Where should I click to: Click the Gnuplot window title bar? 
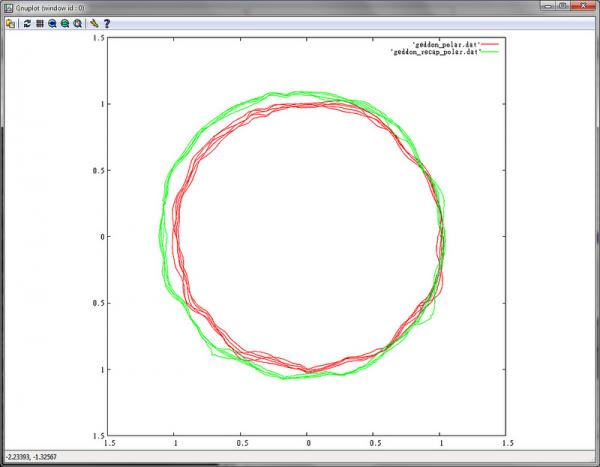pyautogui.click(x=268, y=8)
